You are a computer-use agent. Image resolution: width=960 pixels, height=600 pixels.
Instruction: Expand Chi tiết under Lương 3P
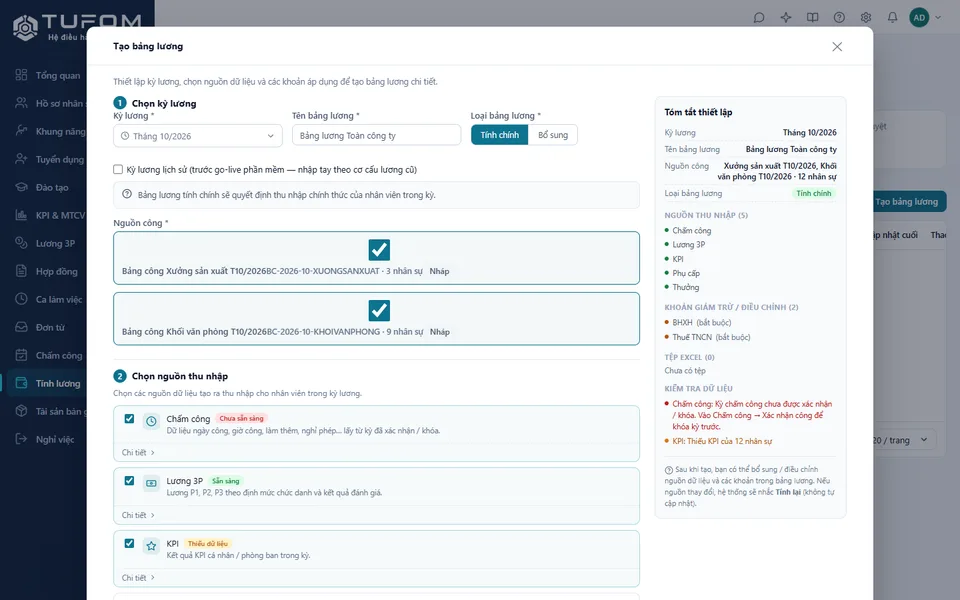click(x=138, y=515)
